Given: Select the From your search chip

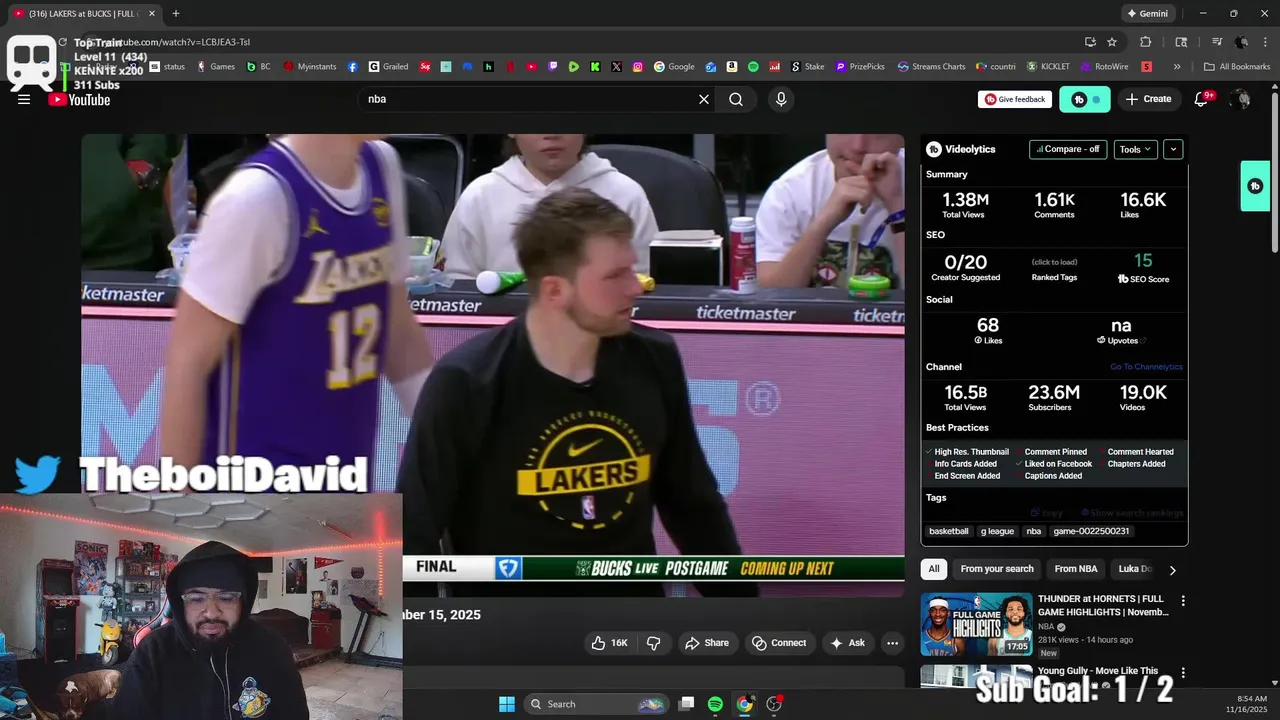Looking at the screenshot, I should [x=997, y=569].
